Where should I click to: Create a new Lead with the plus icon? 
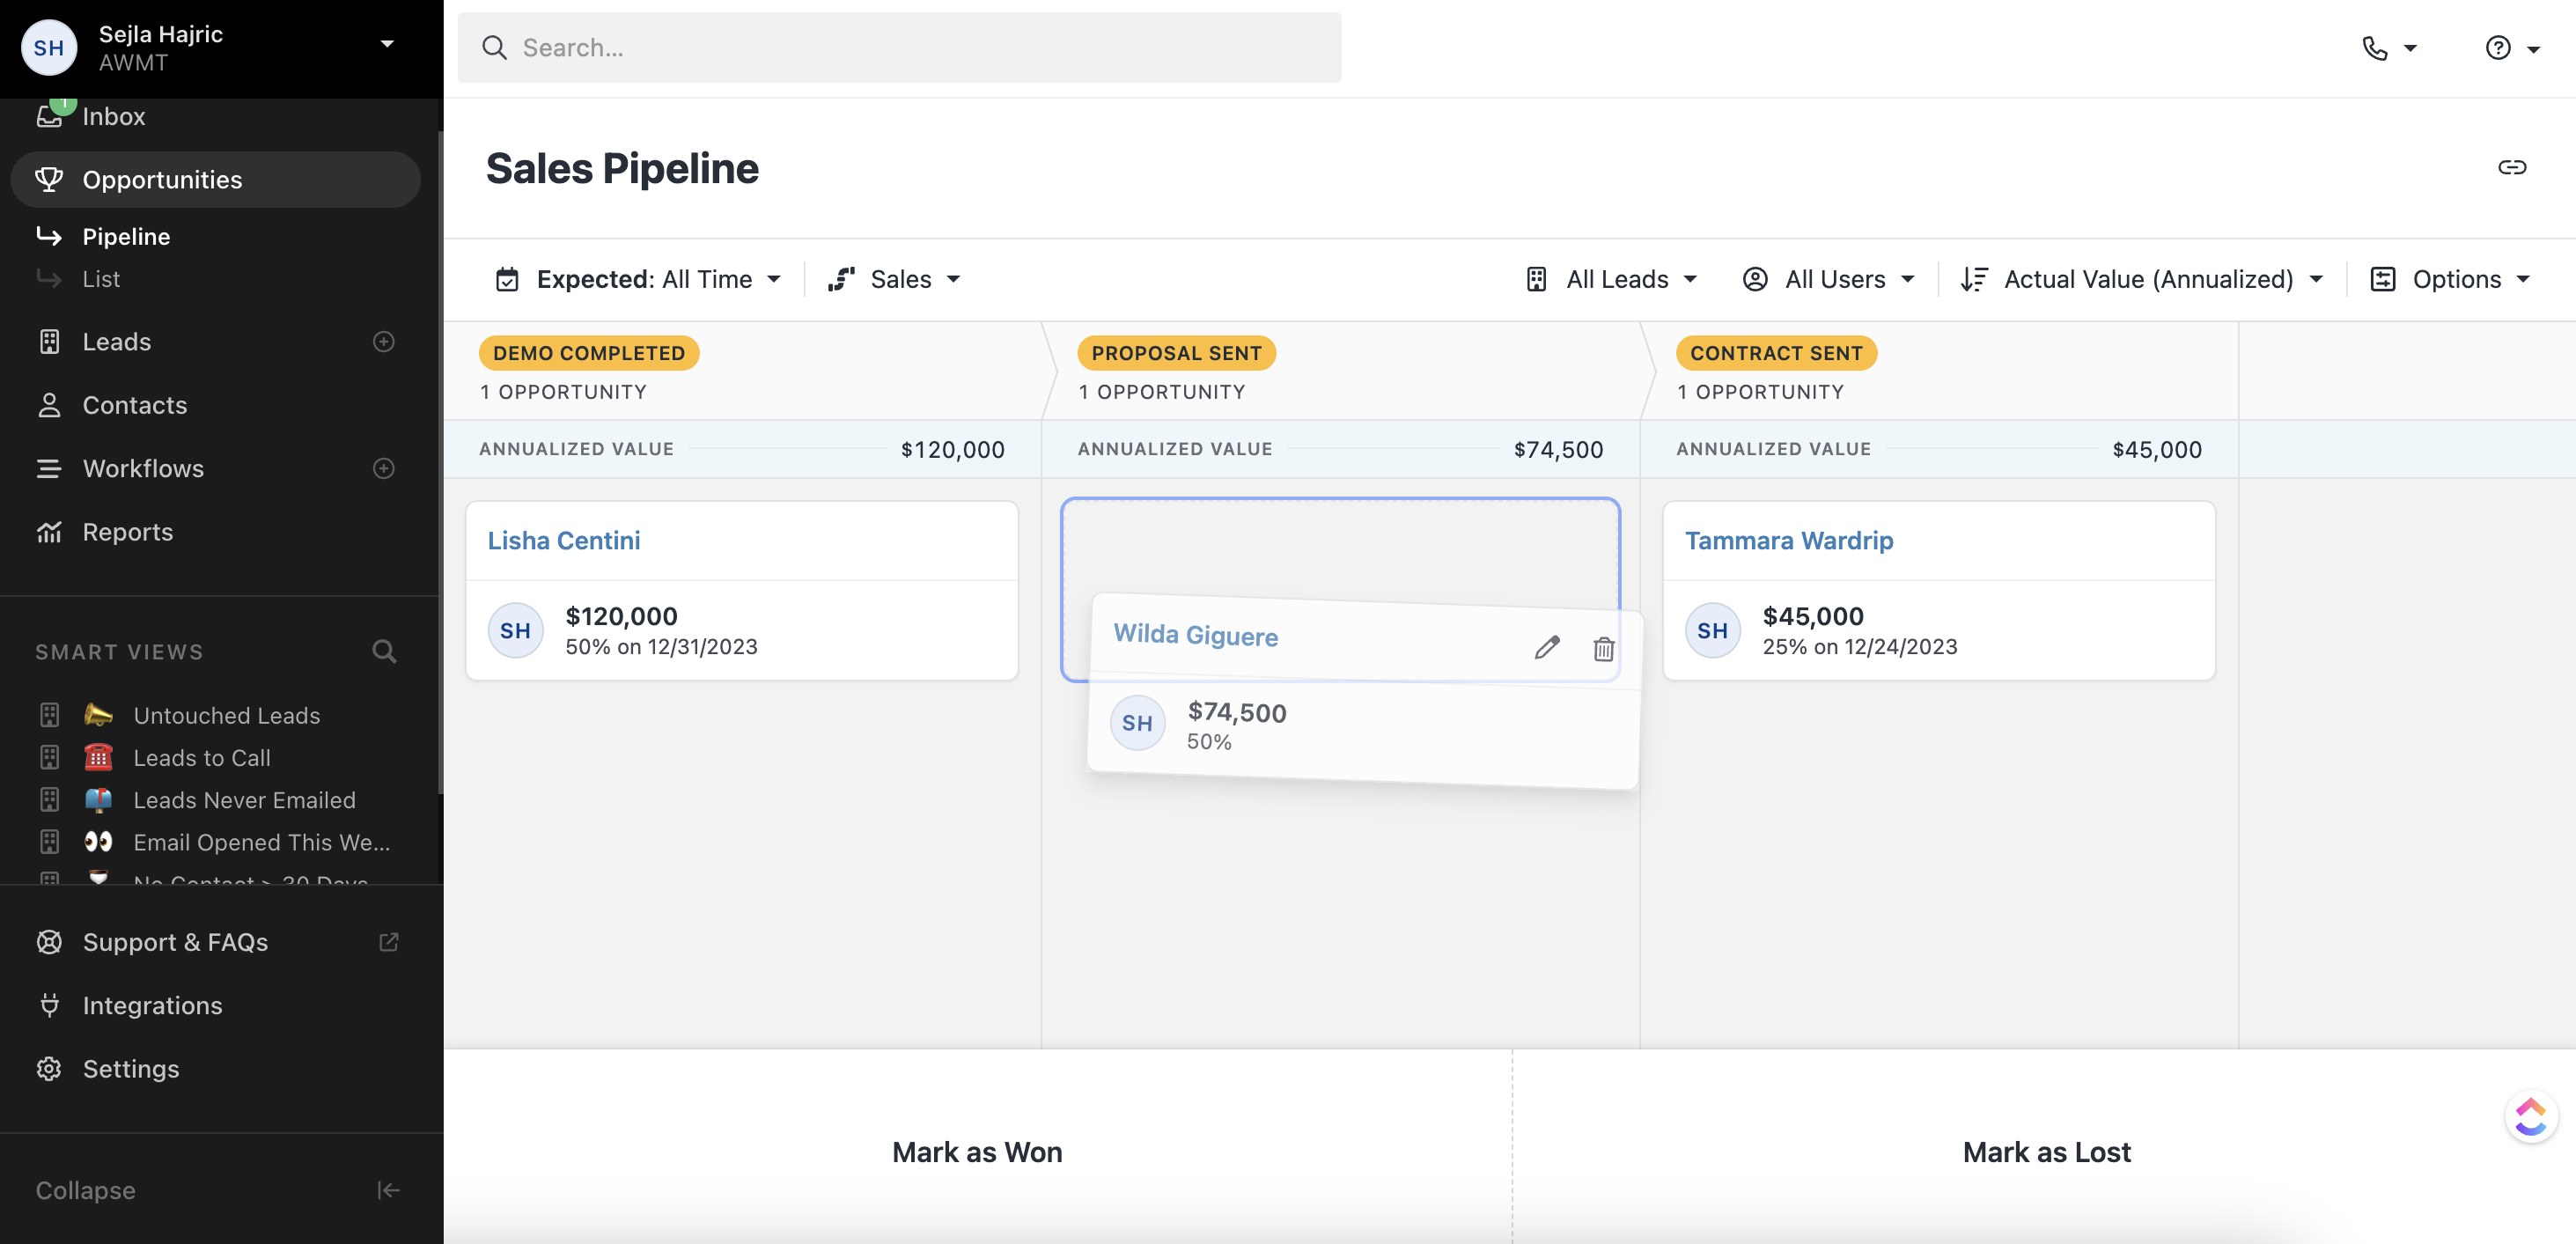tap(384, 341)
